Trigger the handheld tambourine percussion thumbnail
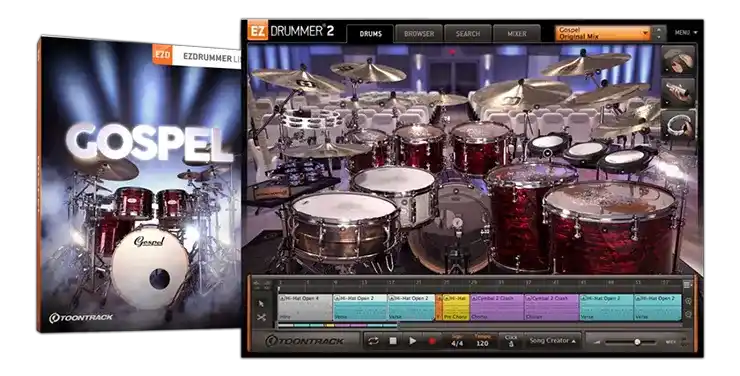740x376 pixels. click(678, 124)
